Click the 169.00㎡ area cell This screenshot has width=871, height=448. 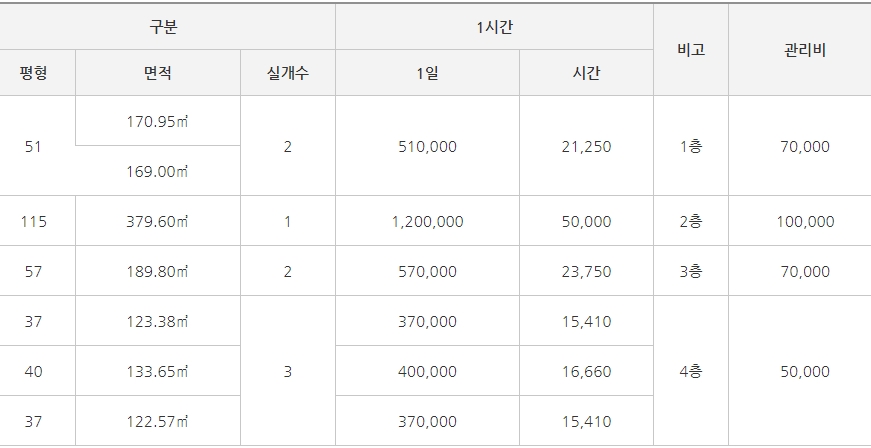point(158,171)
